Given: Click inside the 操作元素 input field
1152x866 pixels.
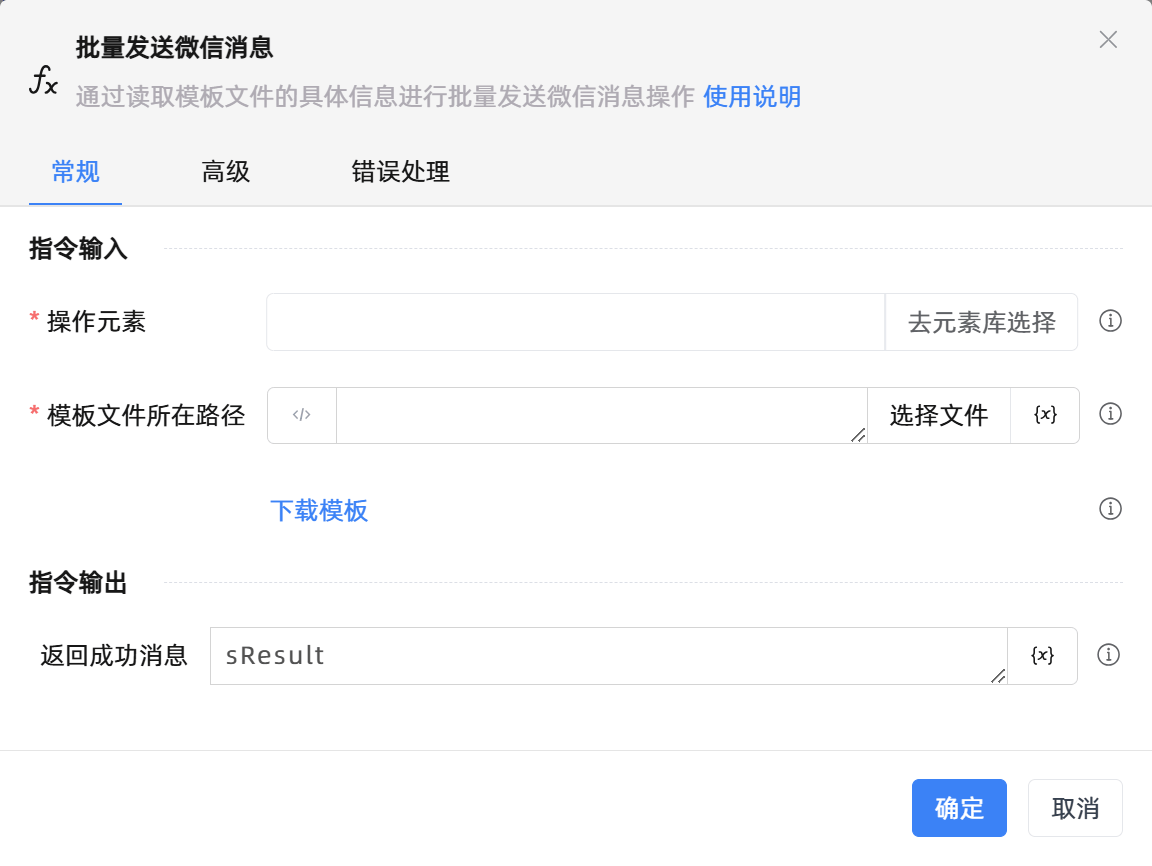Looking at the screenshot, I should (x=575, y=322).
